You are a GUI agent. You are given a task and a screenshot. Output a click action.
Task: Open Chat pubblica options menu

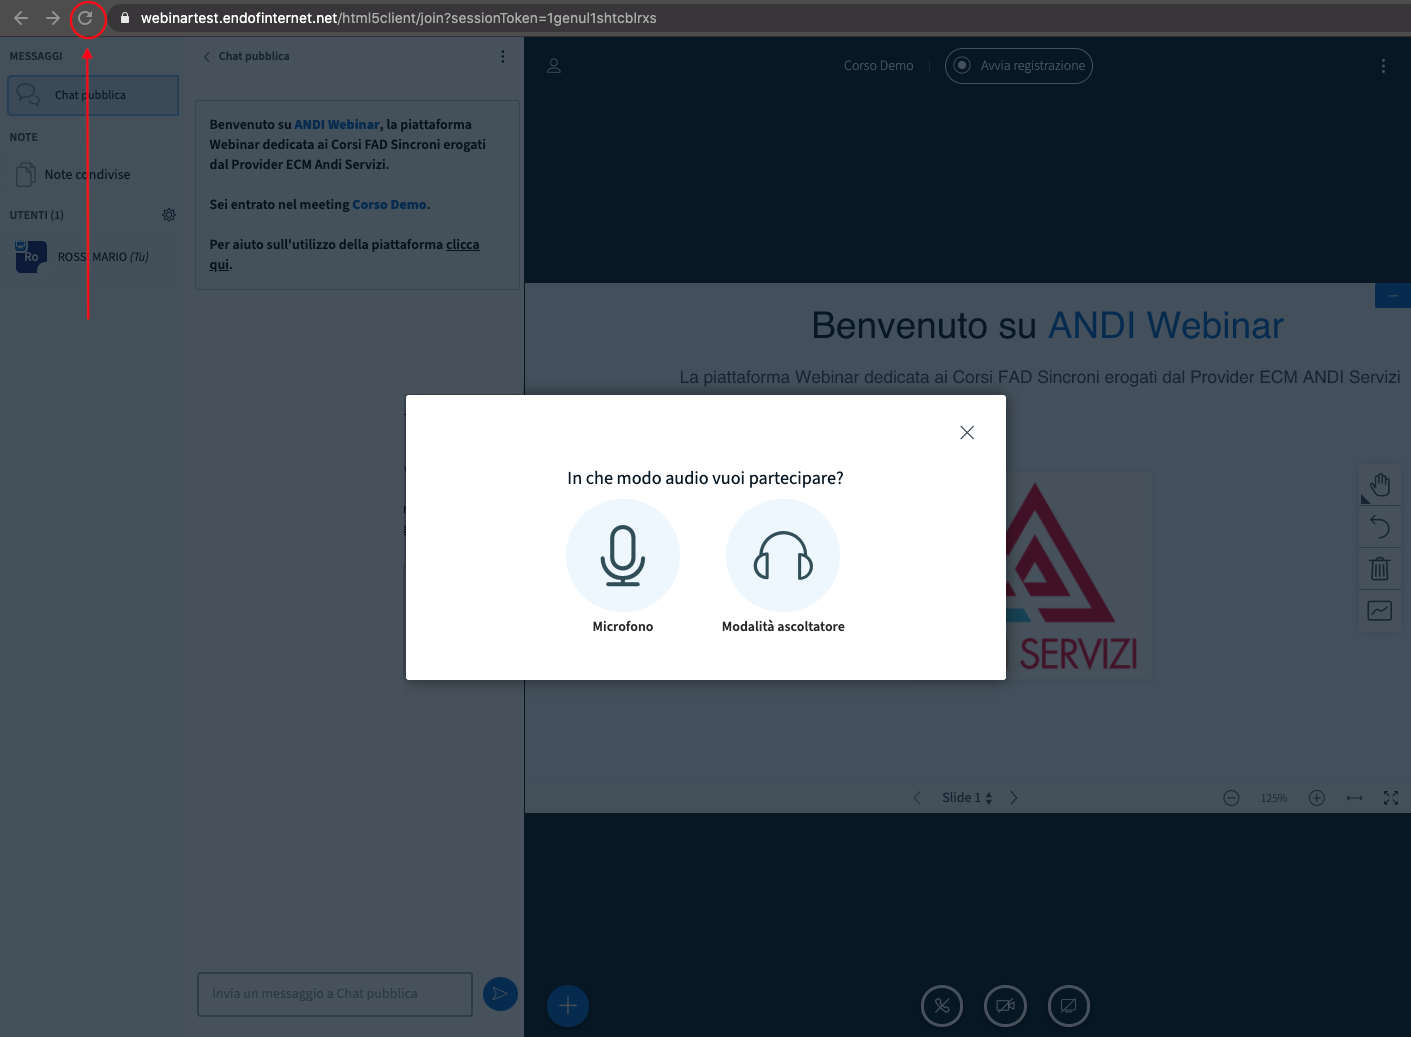pyautogui.click(x=502, y=57)
